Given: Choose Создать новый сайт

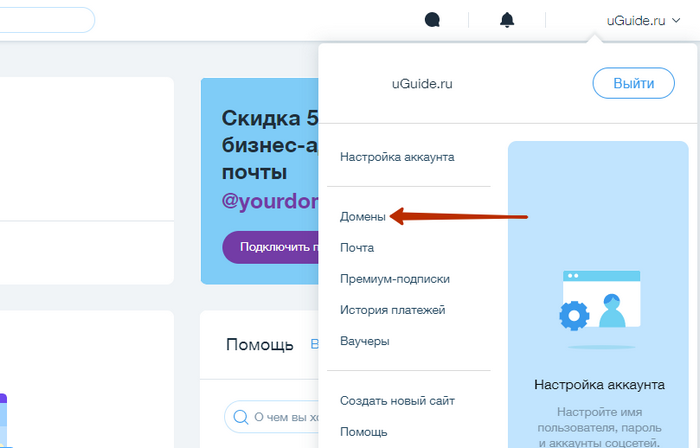Looking at the screenshot, I should point(397,400).
